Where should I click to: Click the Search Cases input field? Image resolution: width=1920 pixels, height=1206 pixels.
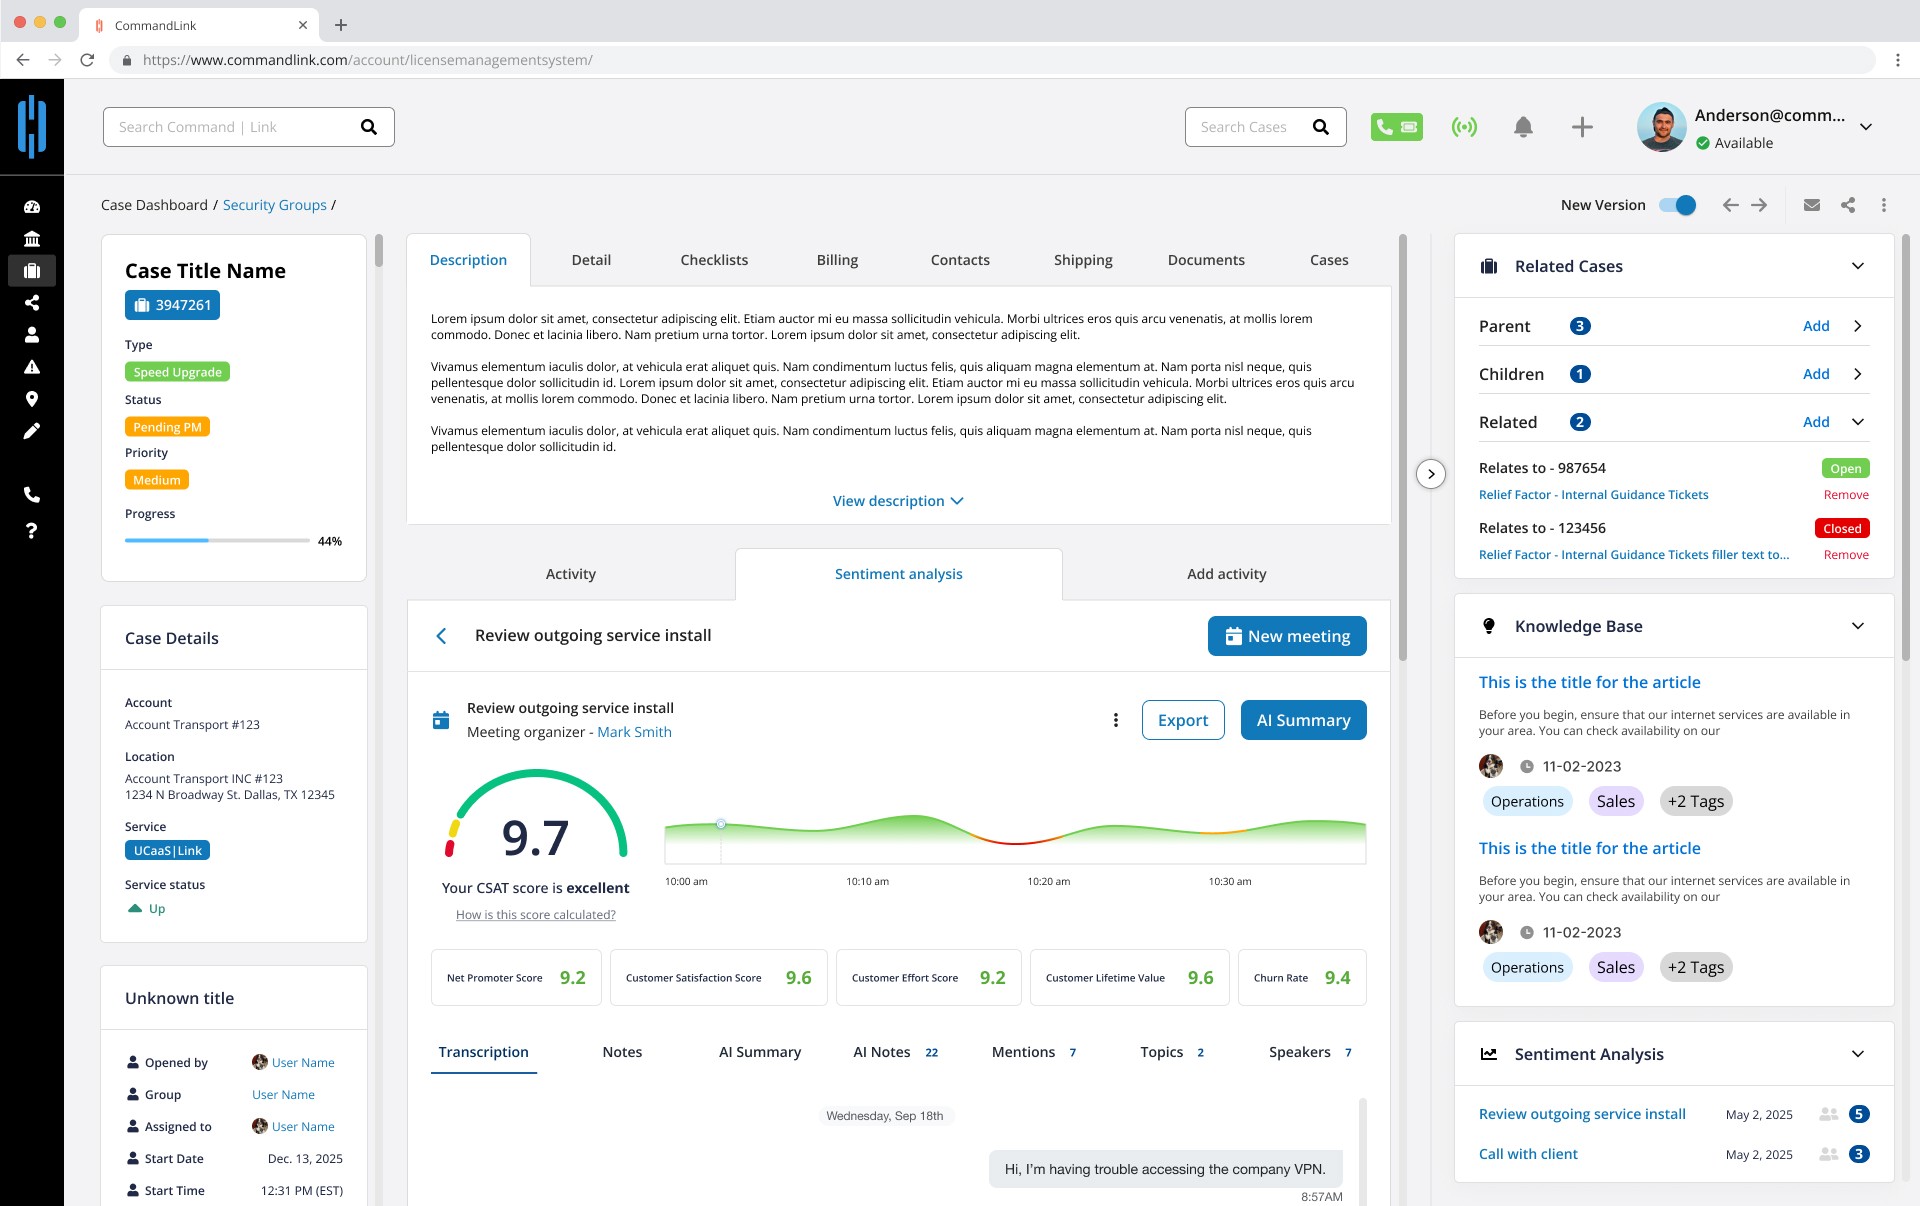(x=1266, y=127)
